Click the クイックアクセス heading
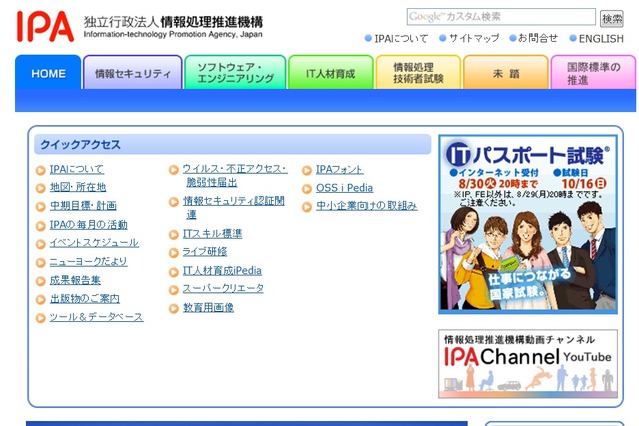 tap(80, 145)
